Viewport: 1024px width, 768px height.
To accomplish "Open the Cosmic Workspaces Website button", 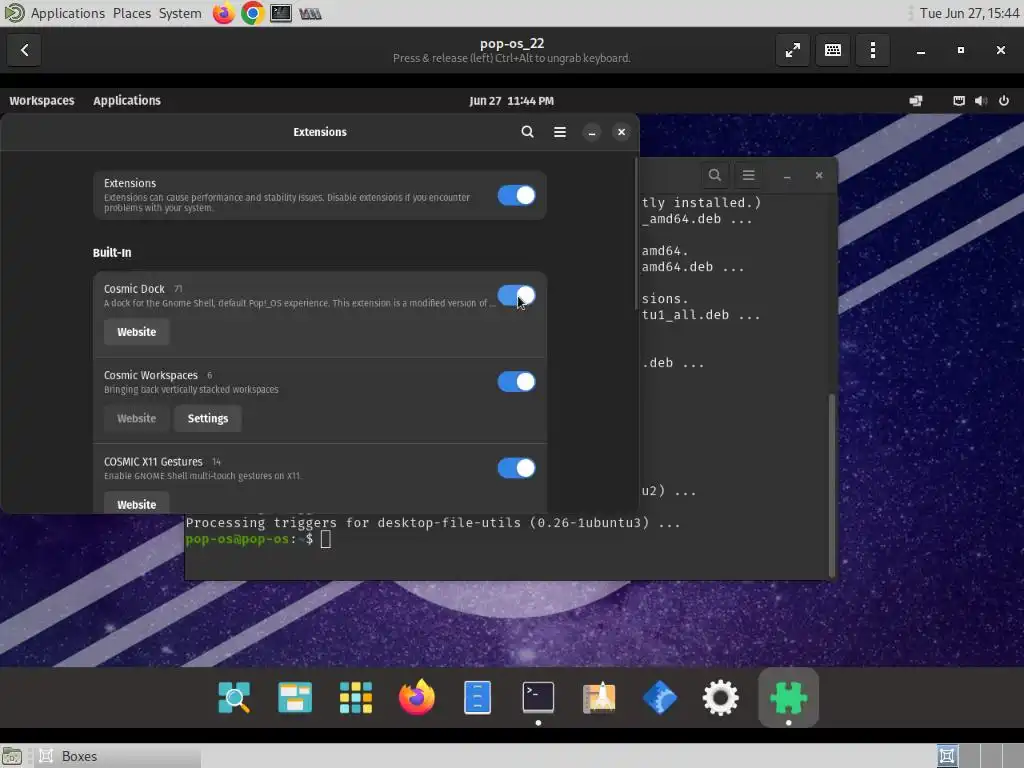I will pyautogui.click(x=136, y=418).
